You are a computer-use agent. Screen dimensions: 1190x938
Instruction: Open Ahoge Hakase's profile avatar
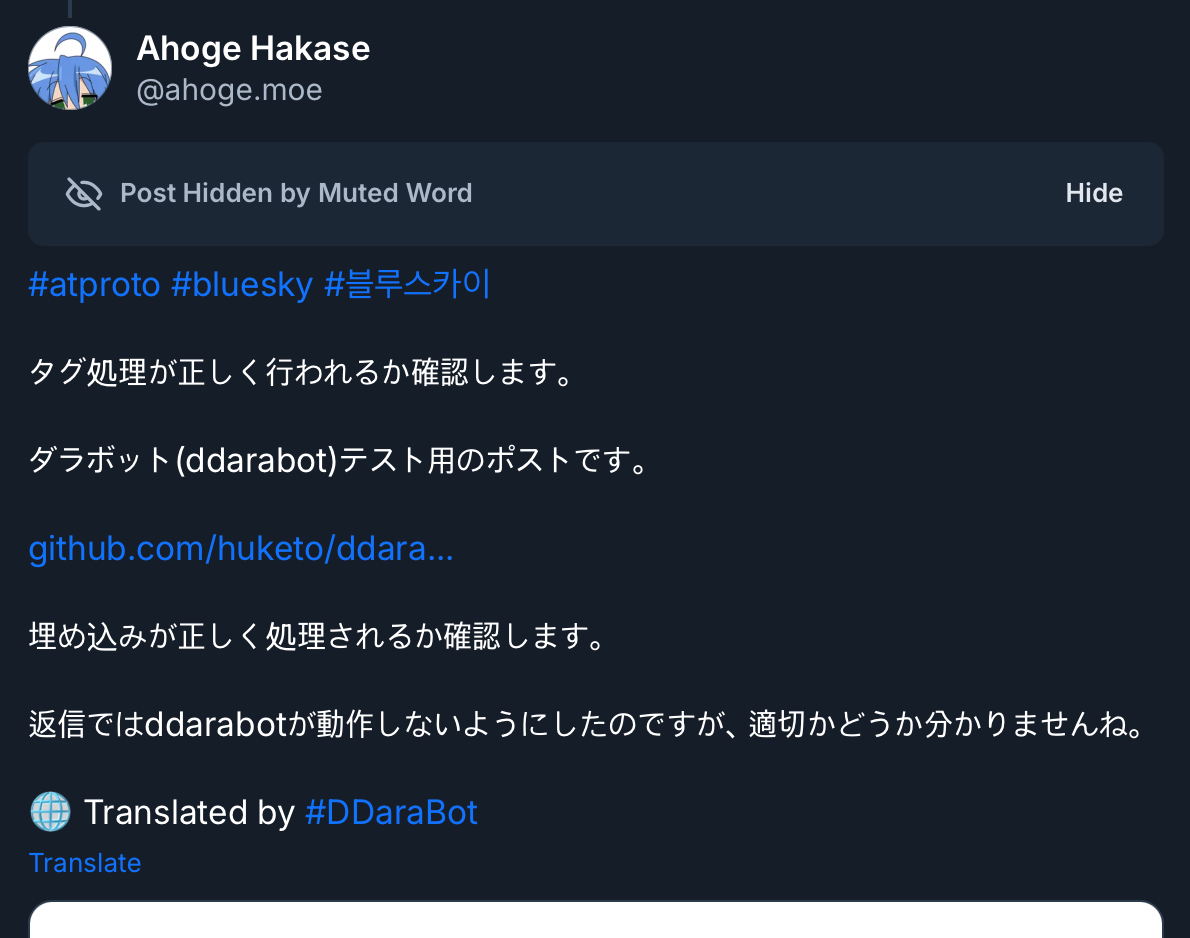pyautogui.click(x=70, y=68)
